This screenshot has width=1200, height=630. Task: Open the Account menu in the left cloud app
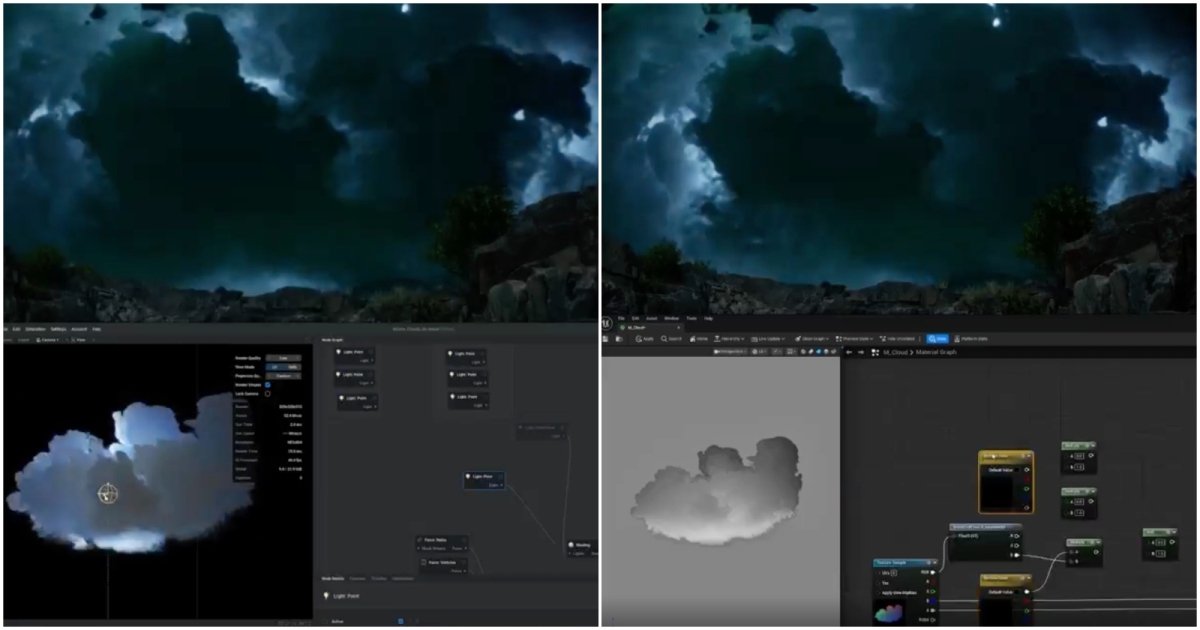tap(79, 329)
